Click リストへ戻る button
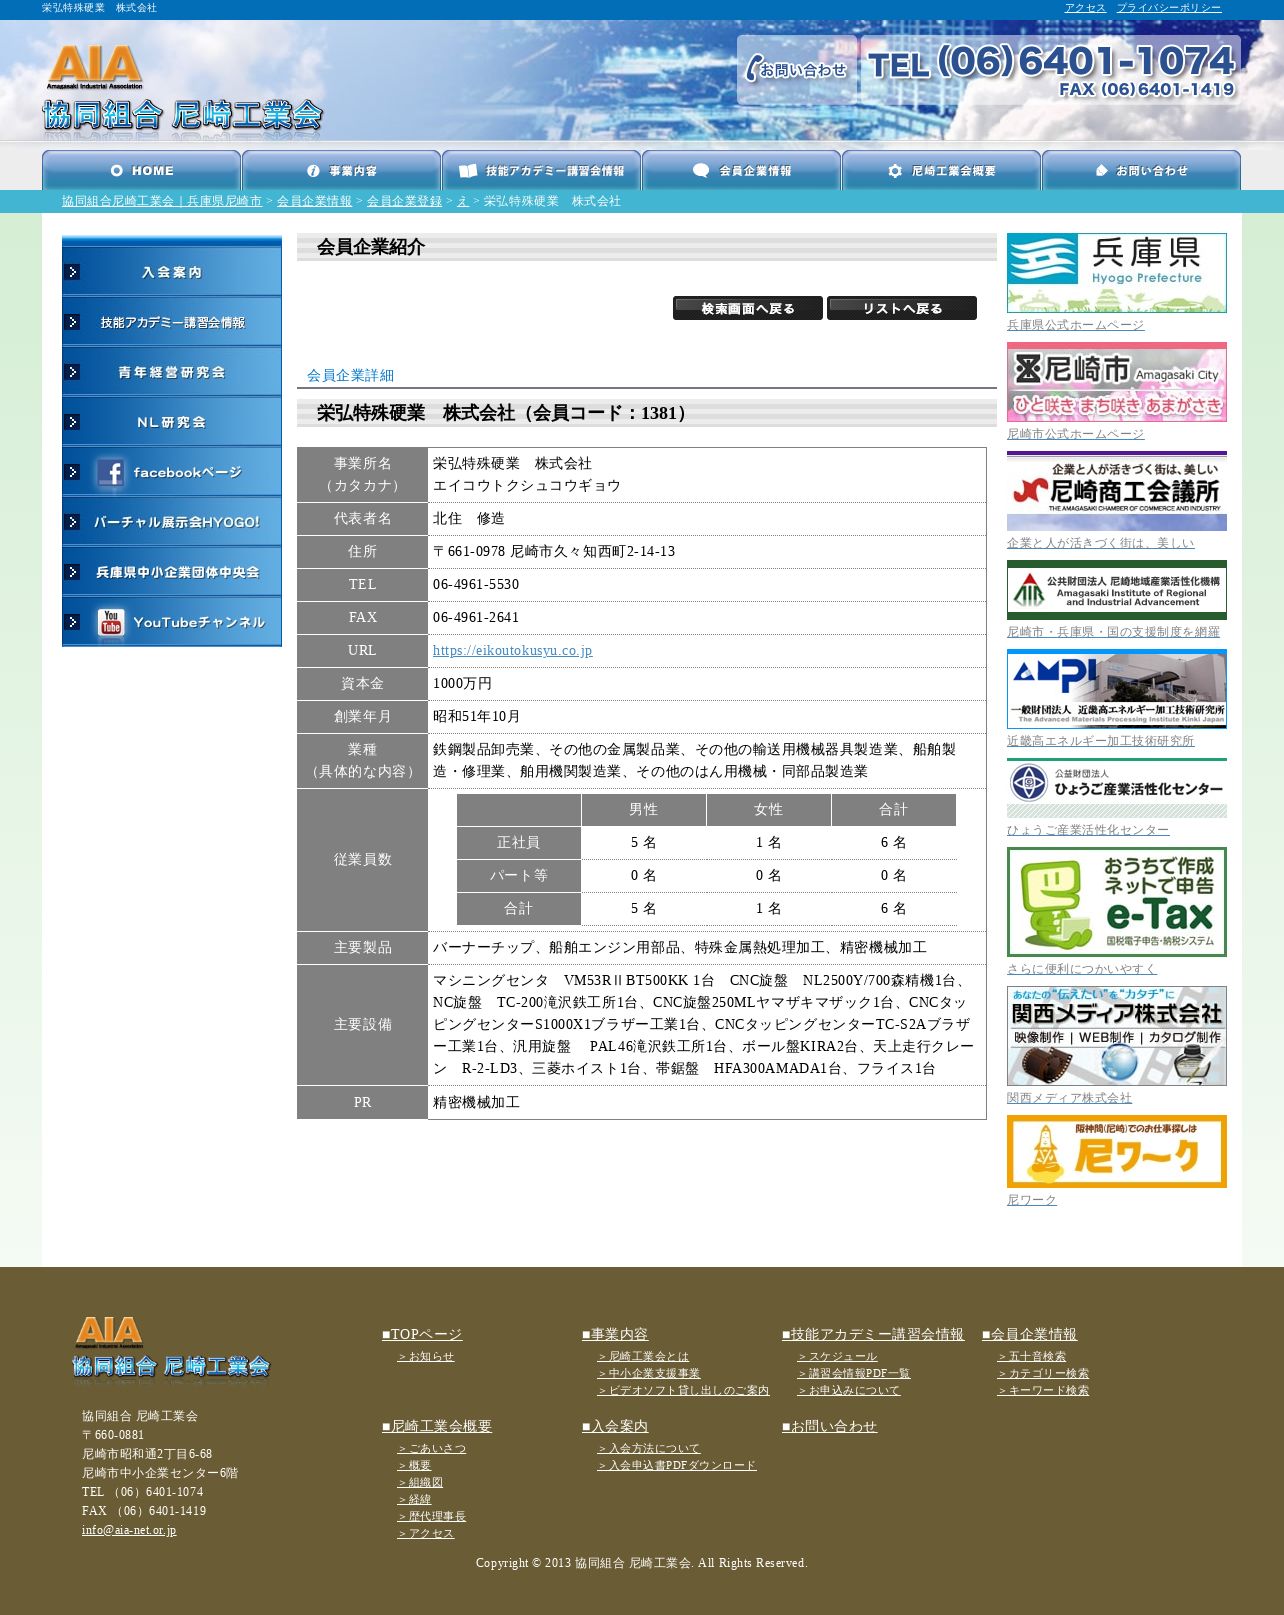The width and height of the screenshot is (1284, 1615). 902,308
